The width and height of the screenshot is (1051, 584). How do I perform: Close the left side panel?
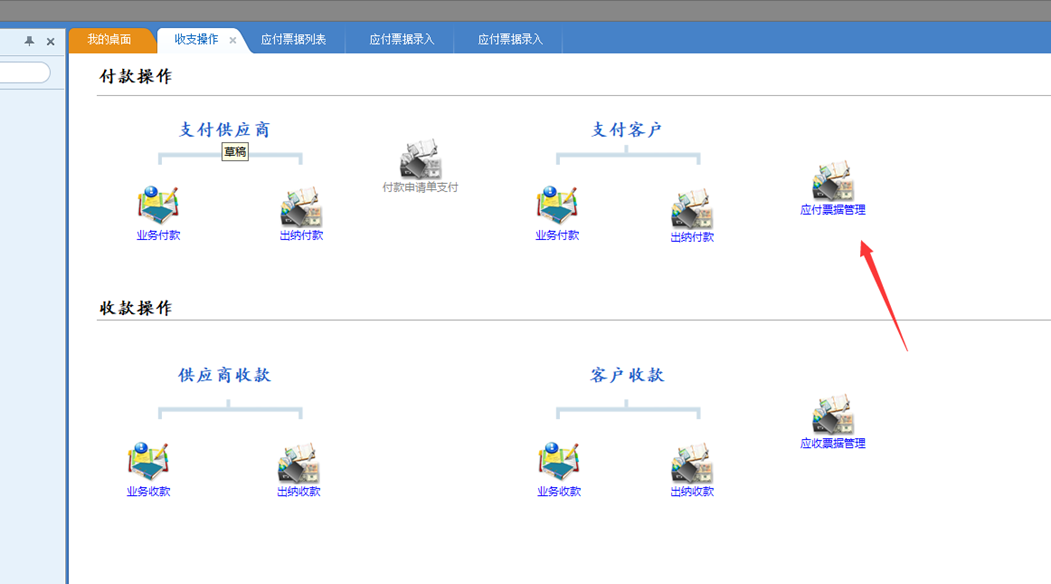[50, 42]
